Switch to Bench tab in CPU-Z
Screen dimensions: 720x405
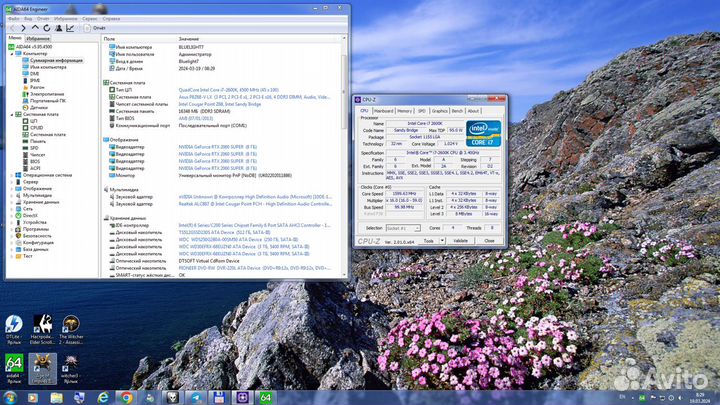tap(457, 111)
